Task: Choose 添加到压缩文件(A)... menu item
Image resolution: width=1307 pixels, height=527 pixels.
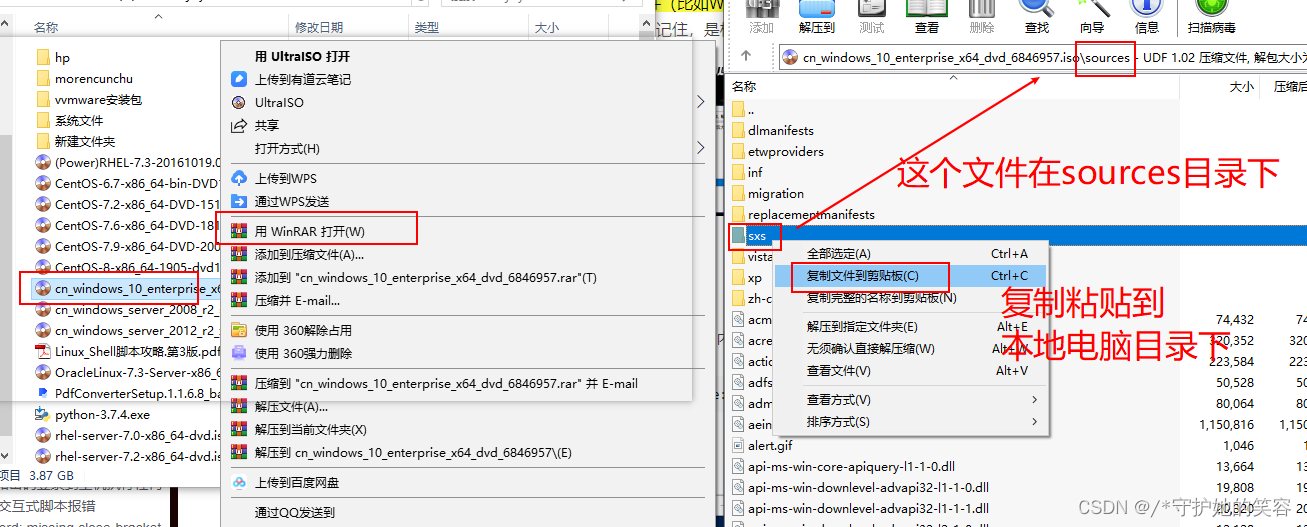Action: point(309,254)
